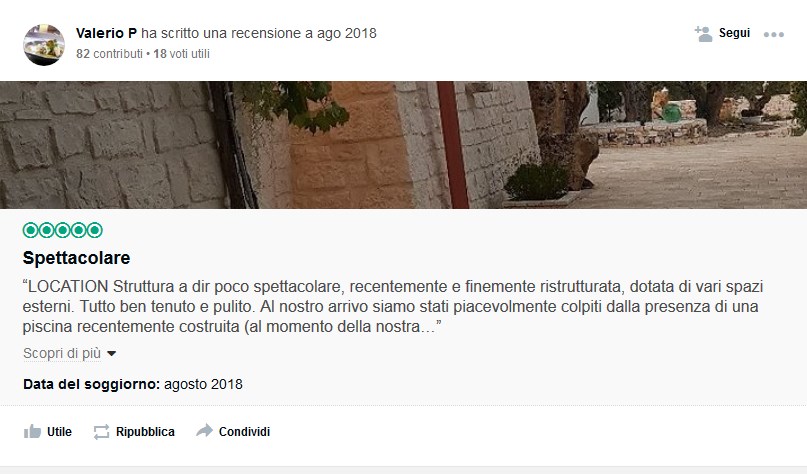Click the Ripubblica repost arrows icon

[x=101, y=432]
